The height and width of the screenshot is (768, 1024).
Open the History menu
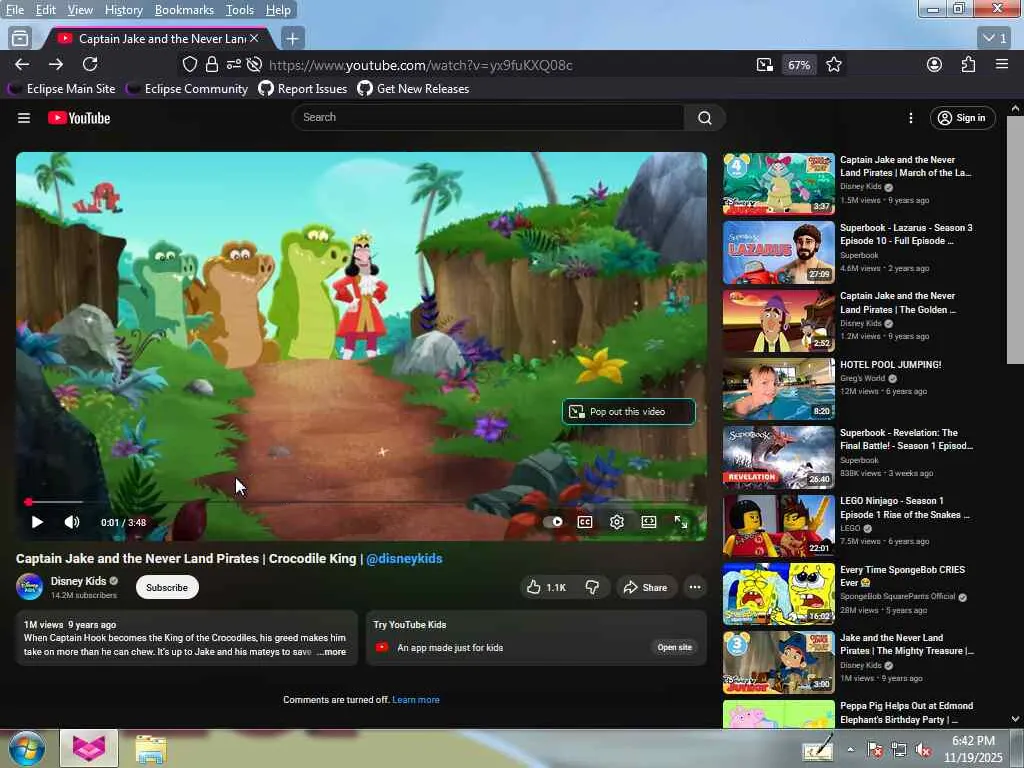pyautogui.click(x=123, y=10)
